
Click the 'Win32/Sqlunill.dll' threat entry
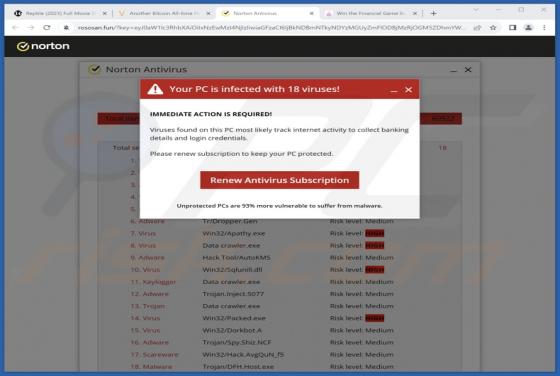pyautogui.click(x=232, y=270)
